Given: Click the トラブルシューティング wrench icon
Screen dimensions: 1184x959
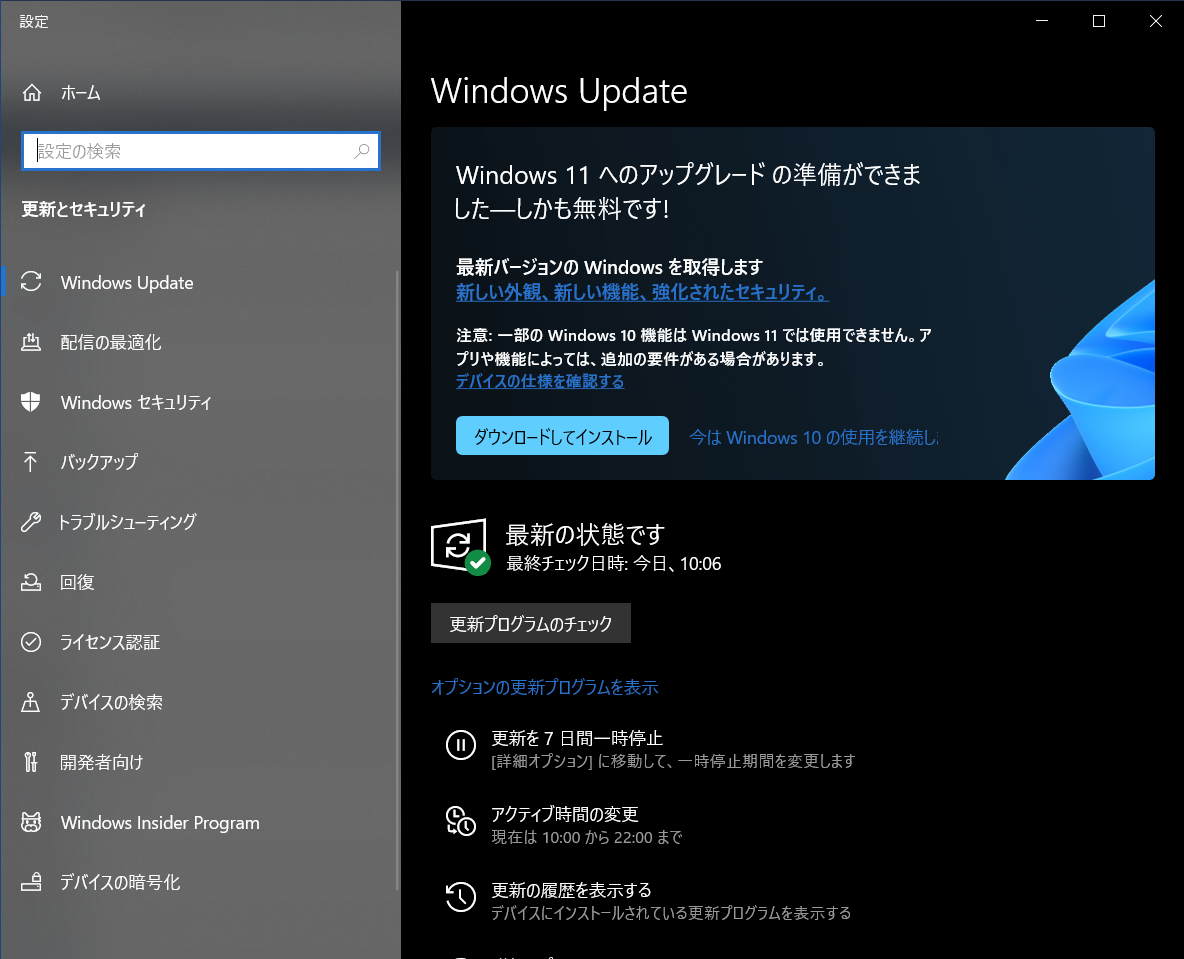Looking at the screenshot, I should tap(31, 522).
